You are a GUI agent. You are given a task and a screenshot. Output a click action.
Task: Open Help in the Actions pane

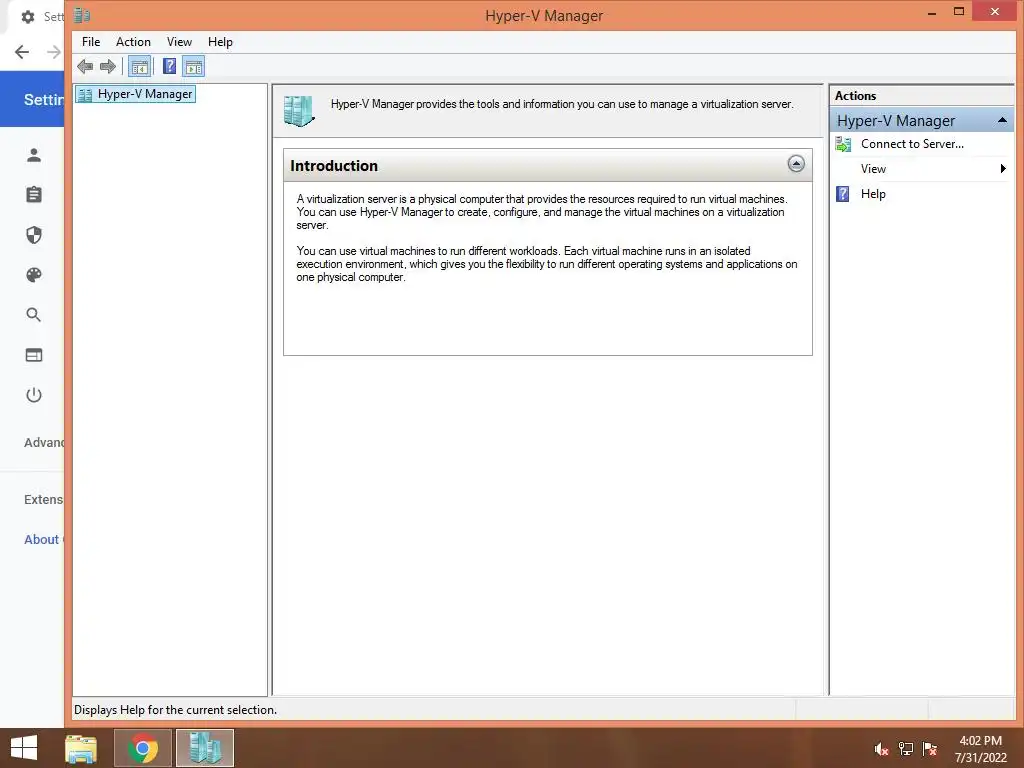coord(872,194)
